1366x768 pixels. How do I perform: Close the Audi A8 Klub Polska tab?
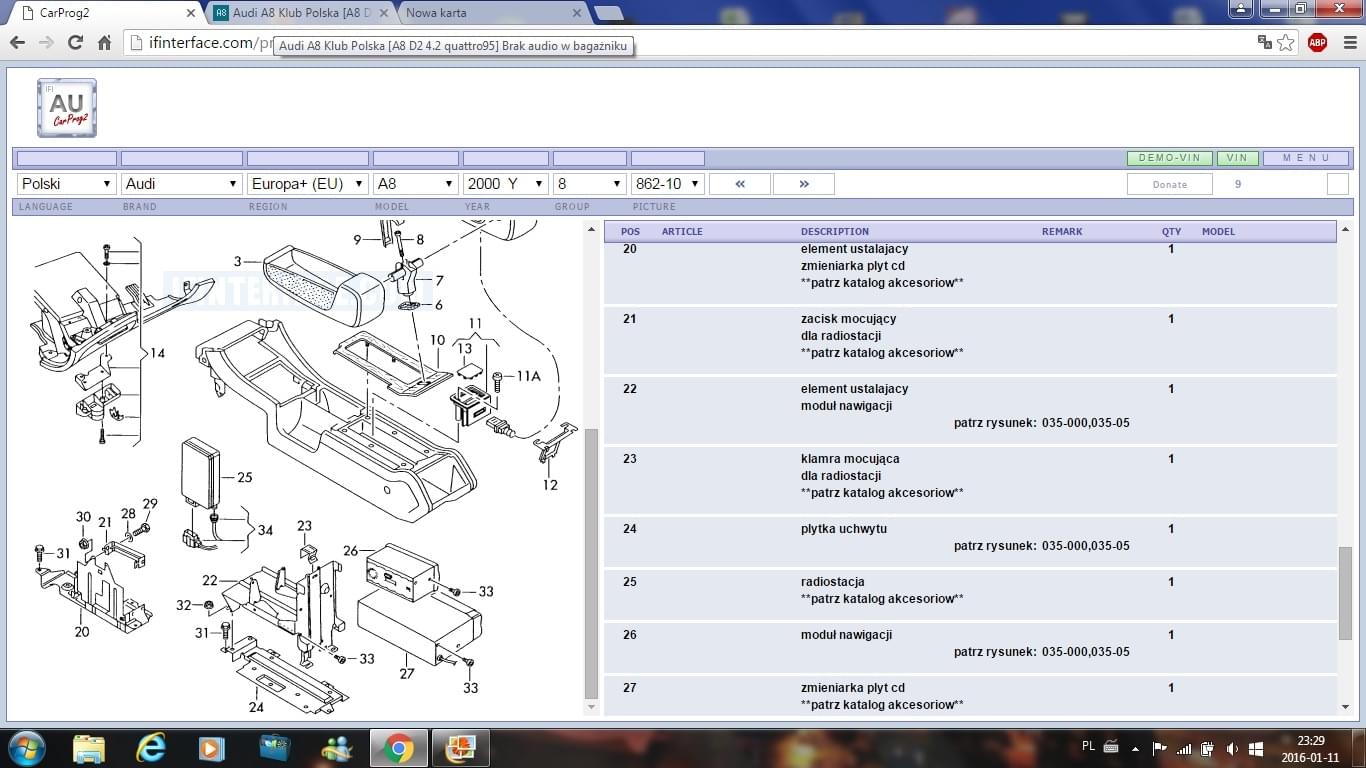point(384,13)
